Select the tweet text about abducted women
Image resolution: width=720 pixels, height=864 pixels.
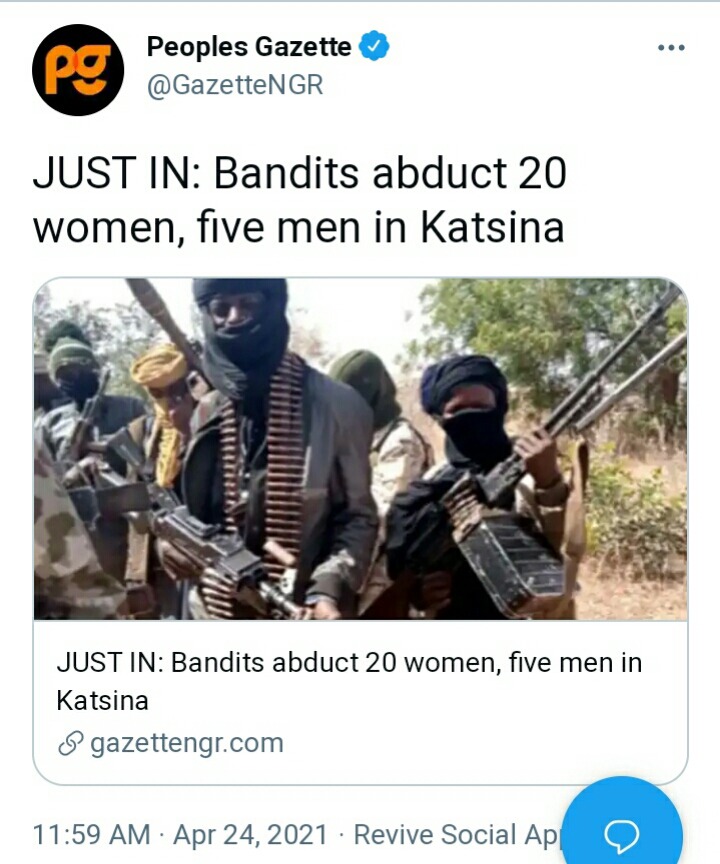click(x=300, y=199)
